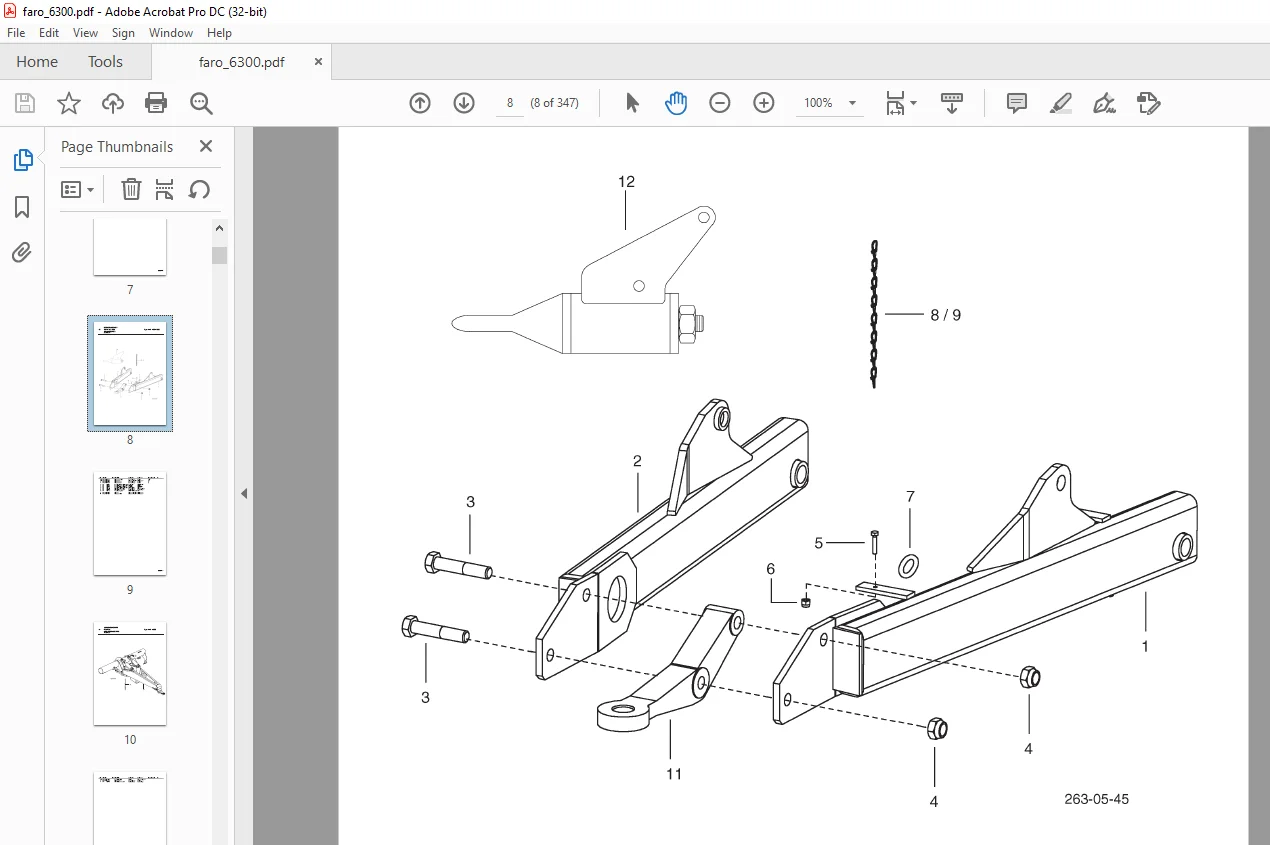
Task: Bookmark this file with the star icon
Action: coord(69,103)
